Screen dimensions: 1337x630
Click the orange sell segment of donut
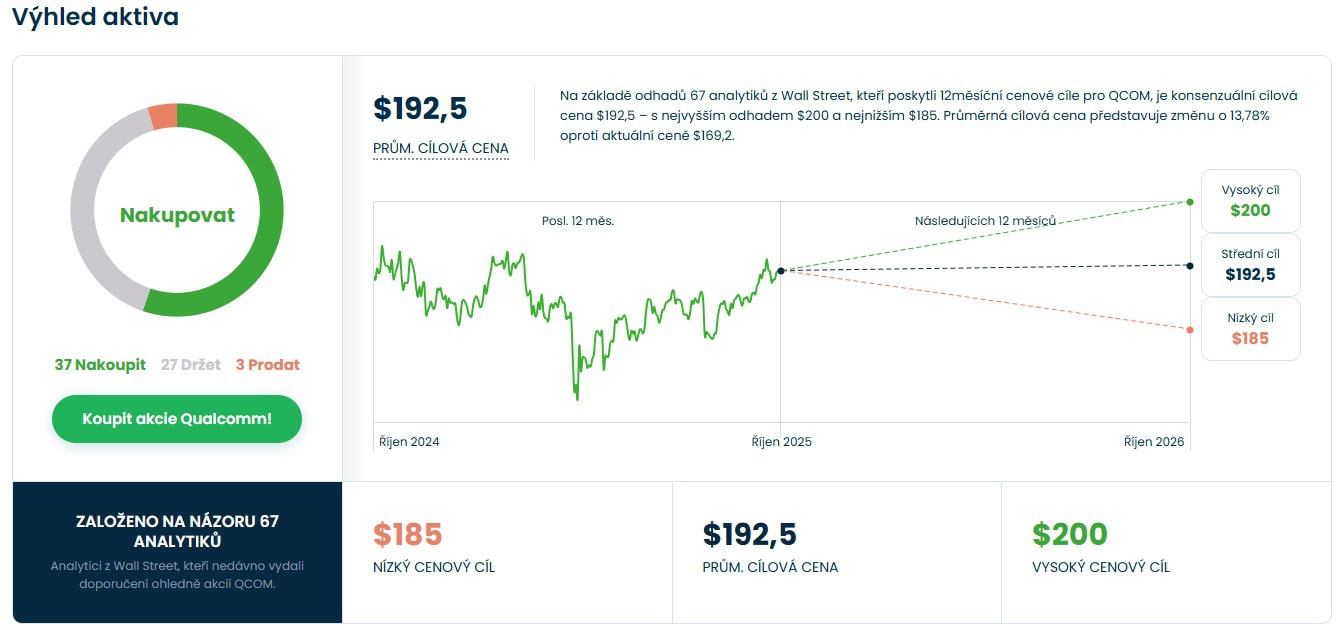coord(163,115)
